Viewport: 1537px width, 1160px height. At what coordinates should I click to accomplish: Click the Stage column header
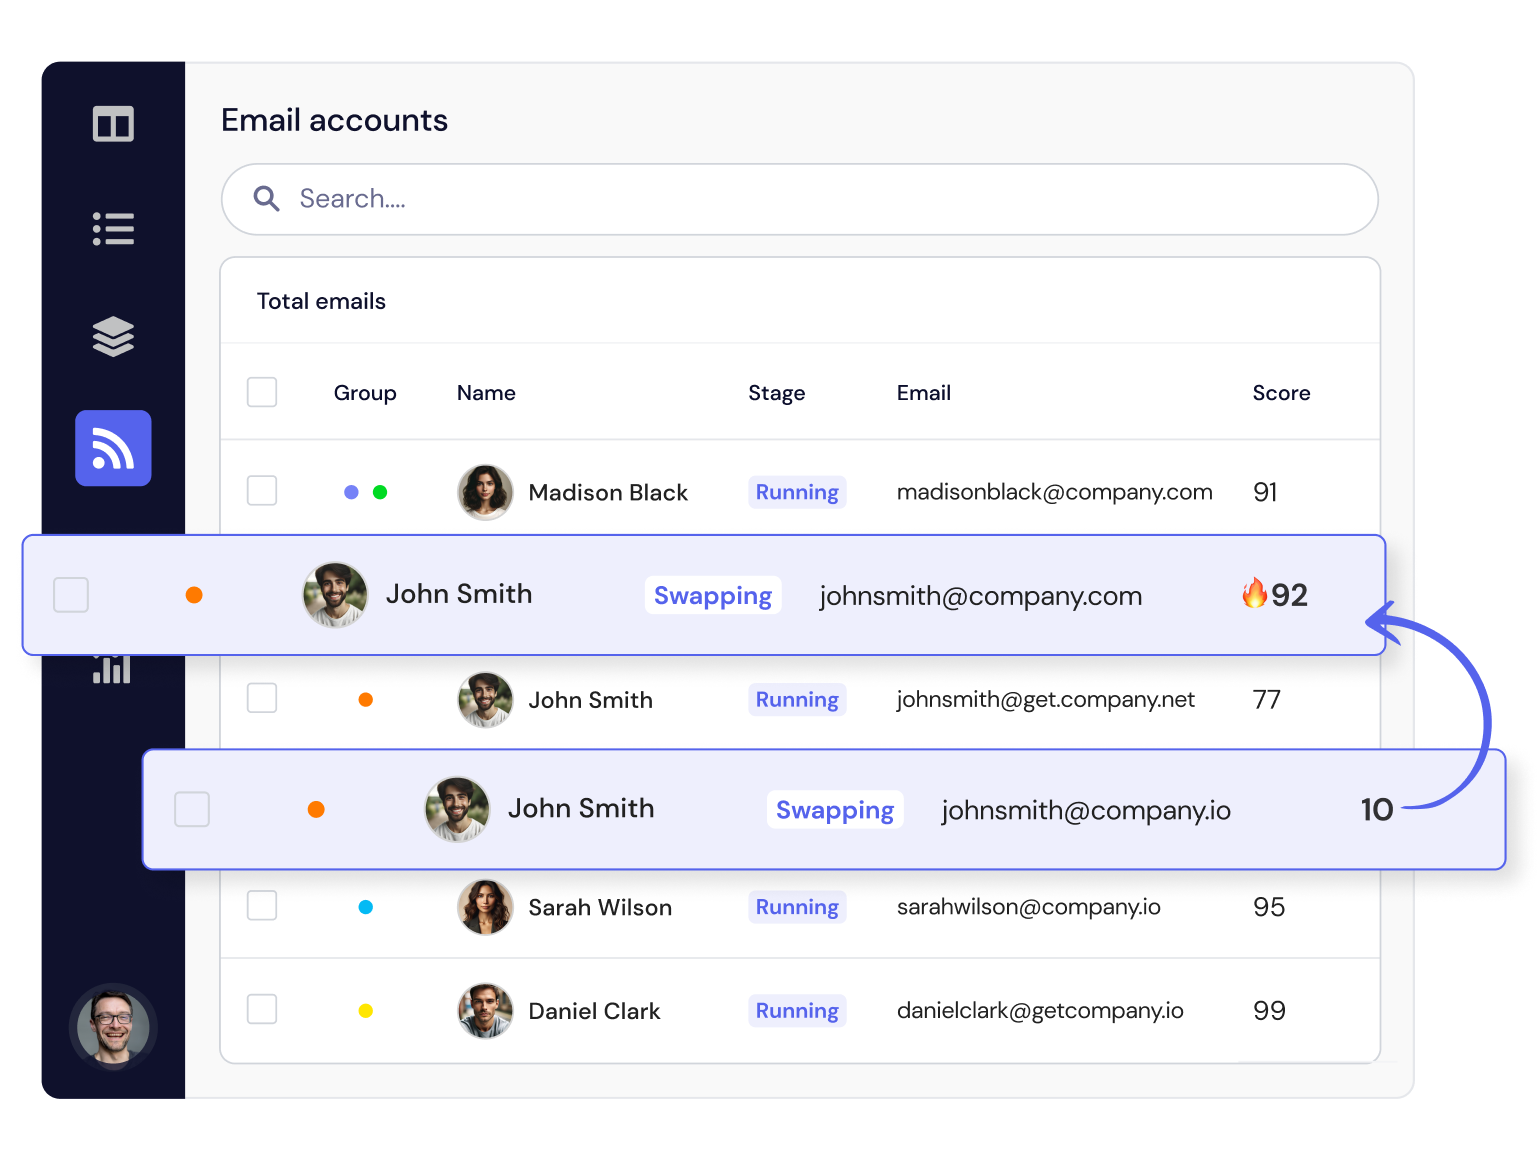click(x=777, y=393)
